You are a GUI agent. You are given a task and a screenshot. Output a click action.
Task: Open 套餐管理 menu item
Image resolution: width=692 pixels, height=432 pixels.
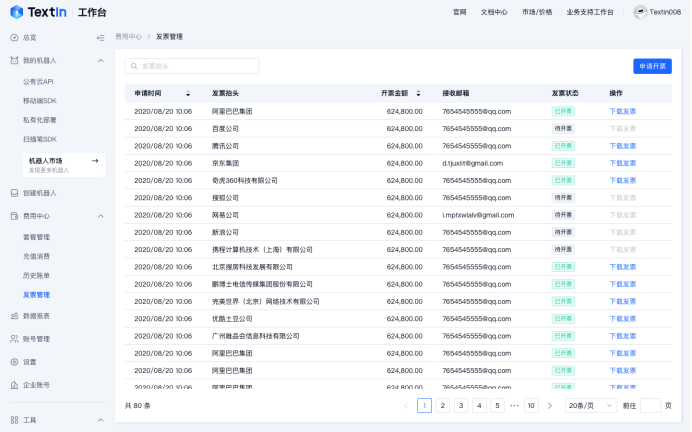[x=36, y=237]
